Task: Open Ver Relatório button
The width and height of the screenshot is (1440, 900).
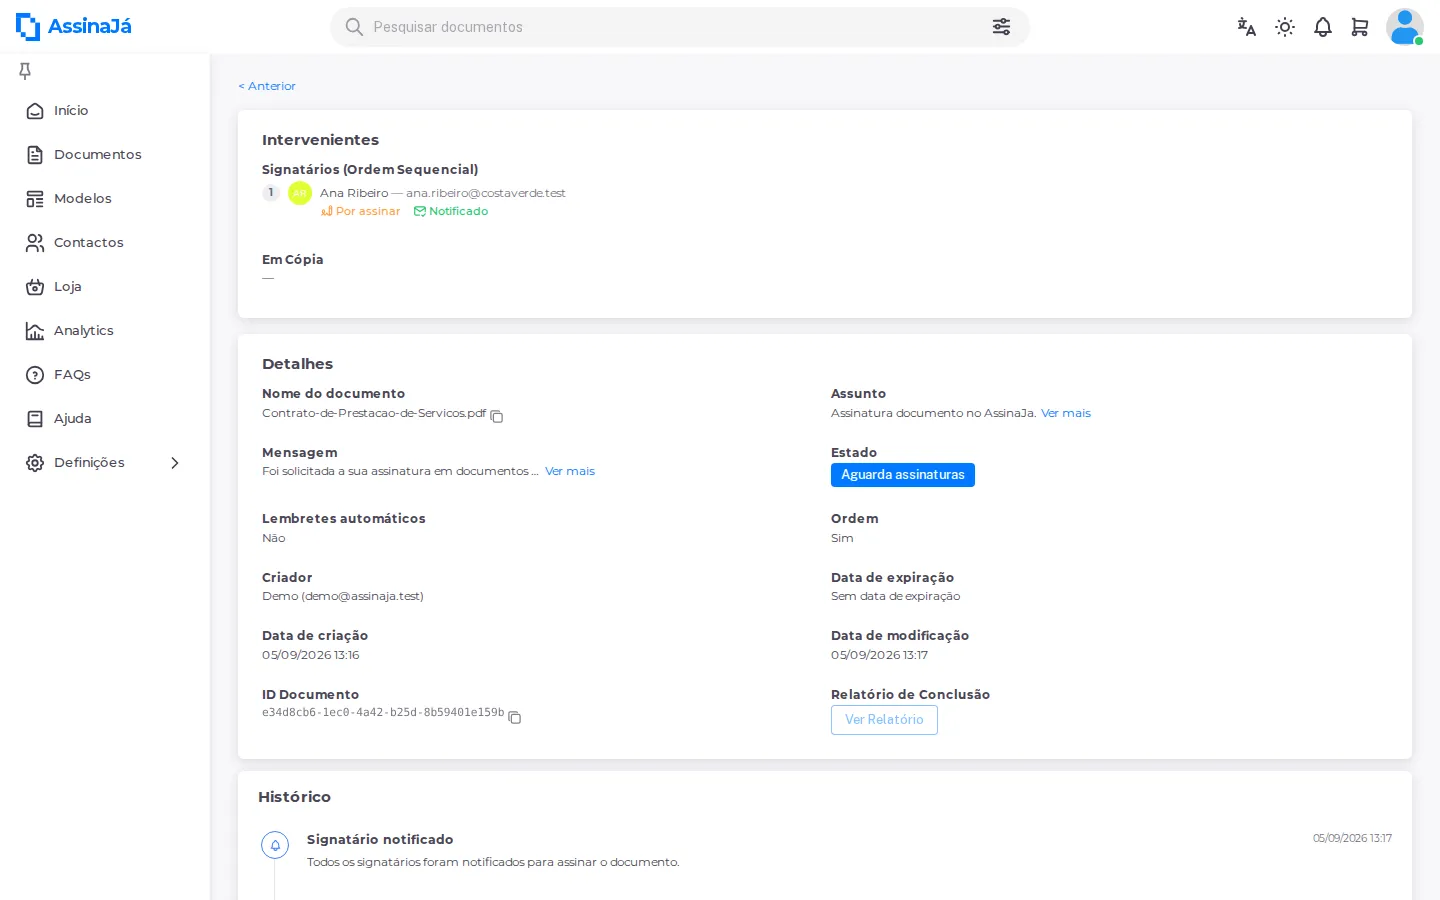Action: pos(884,720)
